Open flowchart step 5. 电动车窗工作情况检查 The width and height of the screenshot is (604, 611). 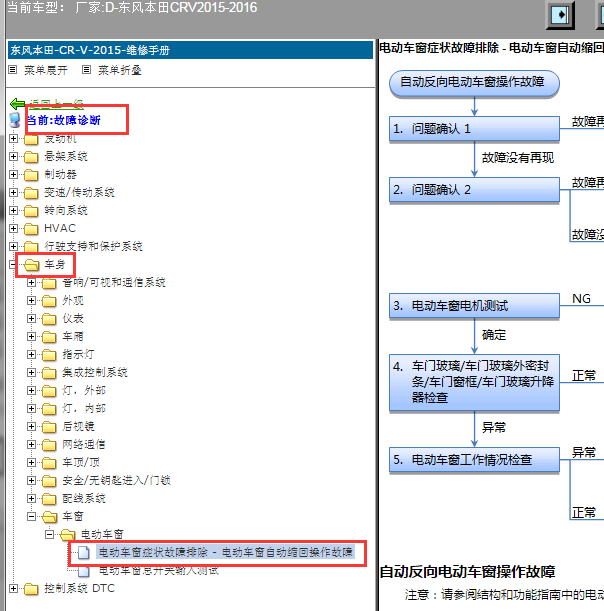pos(474,460)
